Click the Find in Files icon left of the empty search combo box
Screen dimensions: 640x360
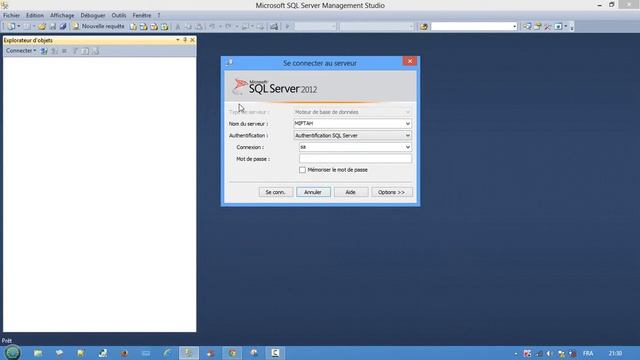pyautogui.click(x=424, y=27)
